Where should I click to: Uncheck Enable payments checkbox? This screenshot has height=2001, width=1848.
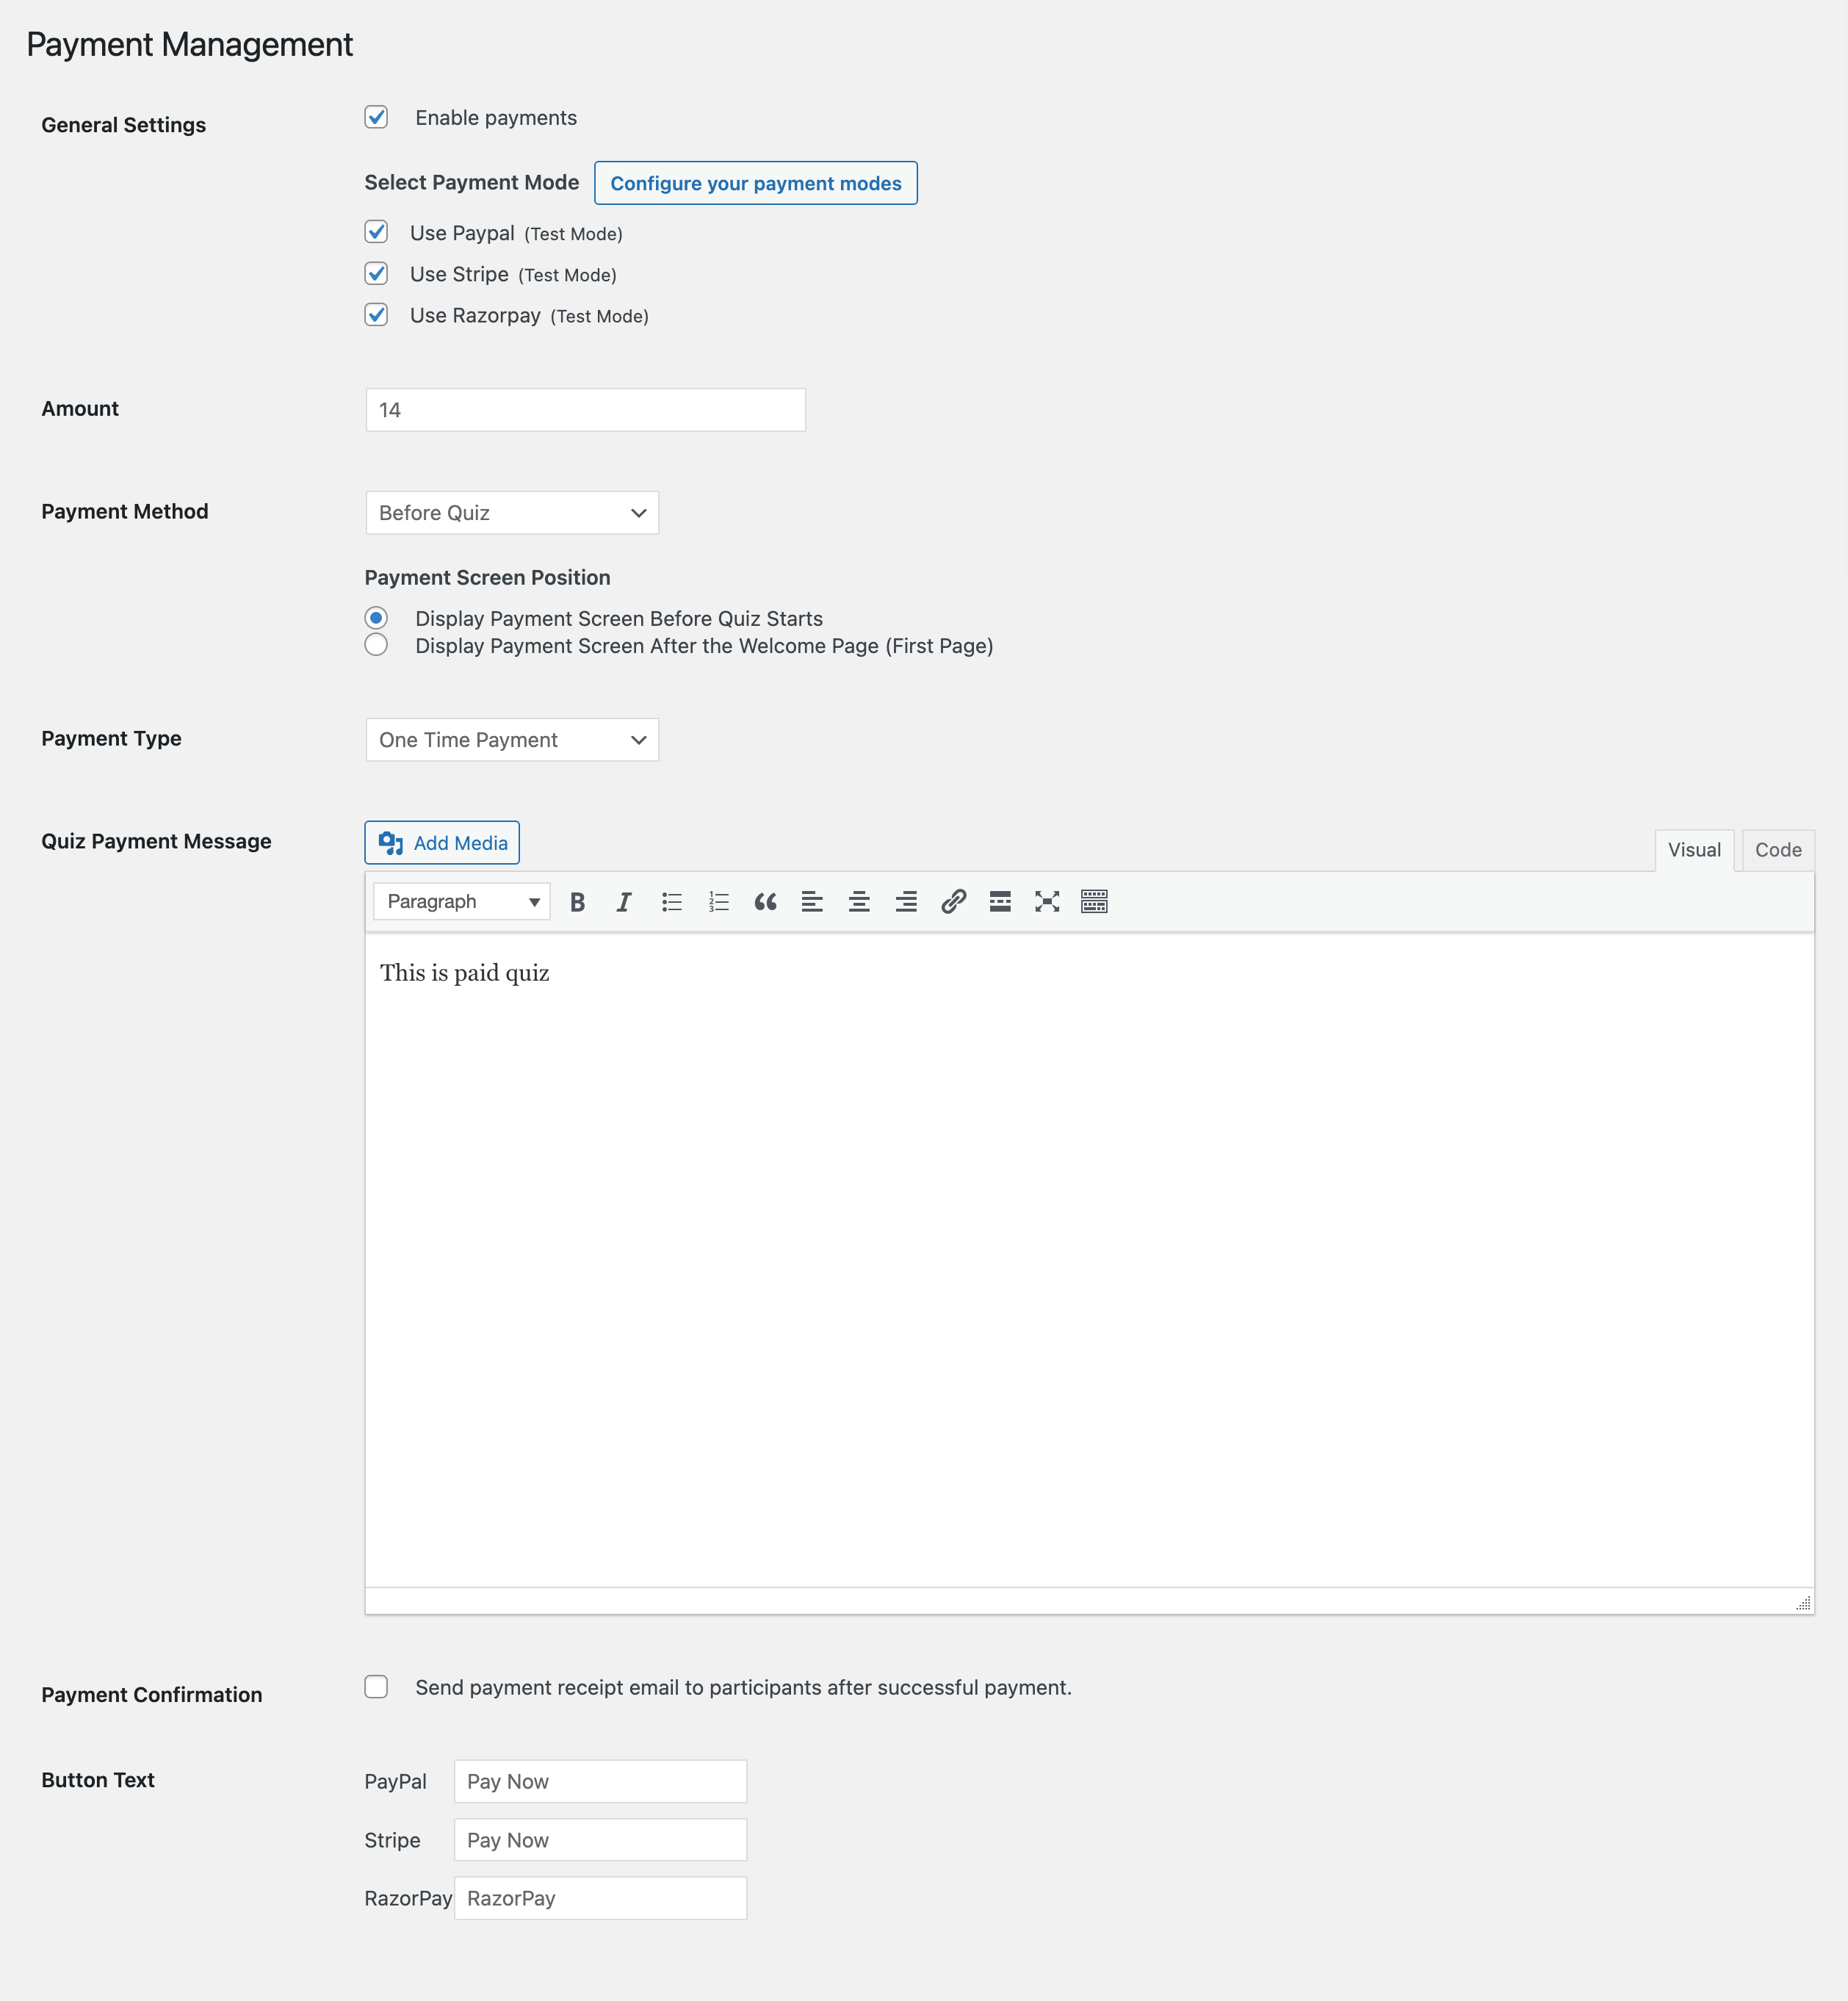[x=376, y=117]
